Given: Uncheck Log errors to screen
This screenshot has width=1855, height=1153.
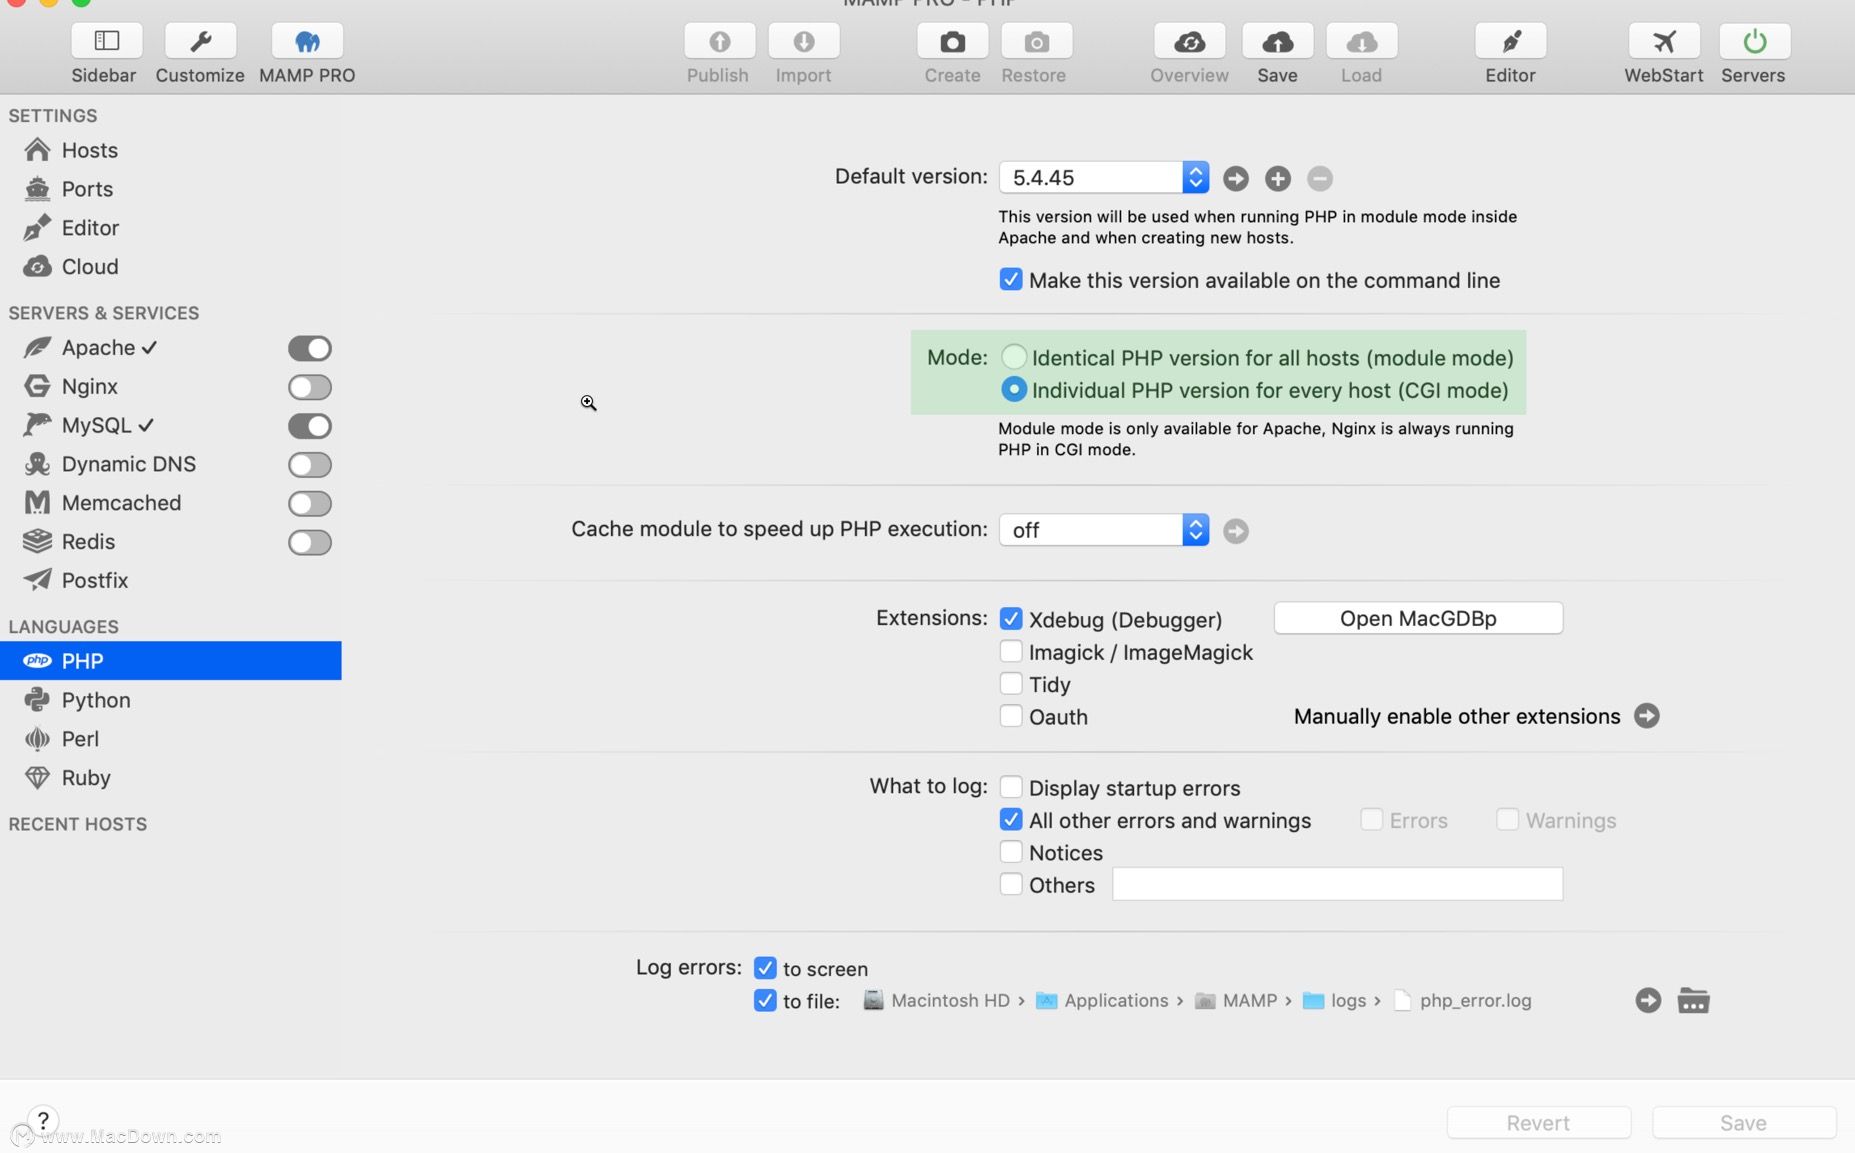Looking at the screenshot, I should click(x=765, y=968).
